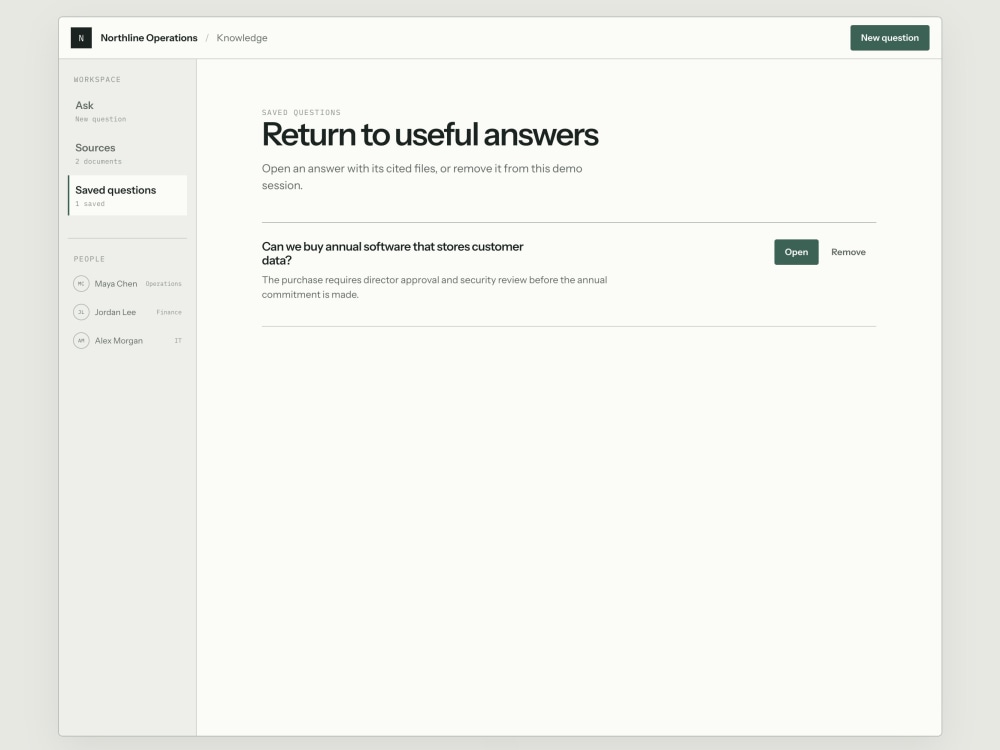Image resolution: width=1000 pixels, height=750 pixels.
Task: Click the '2 documents' subtitle
Action: 98,161
